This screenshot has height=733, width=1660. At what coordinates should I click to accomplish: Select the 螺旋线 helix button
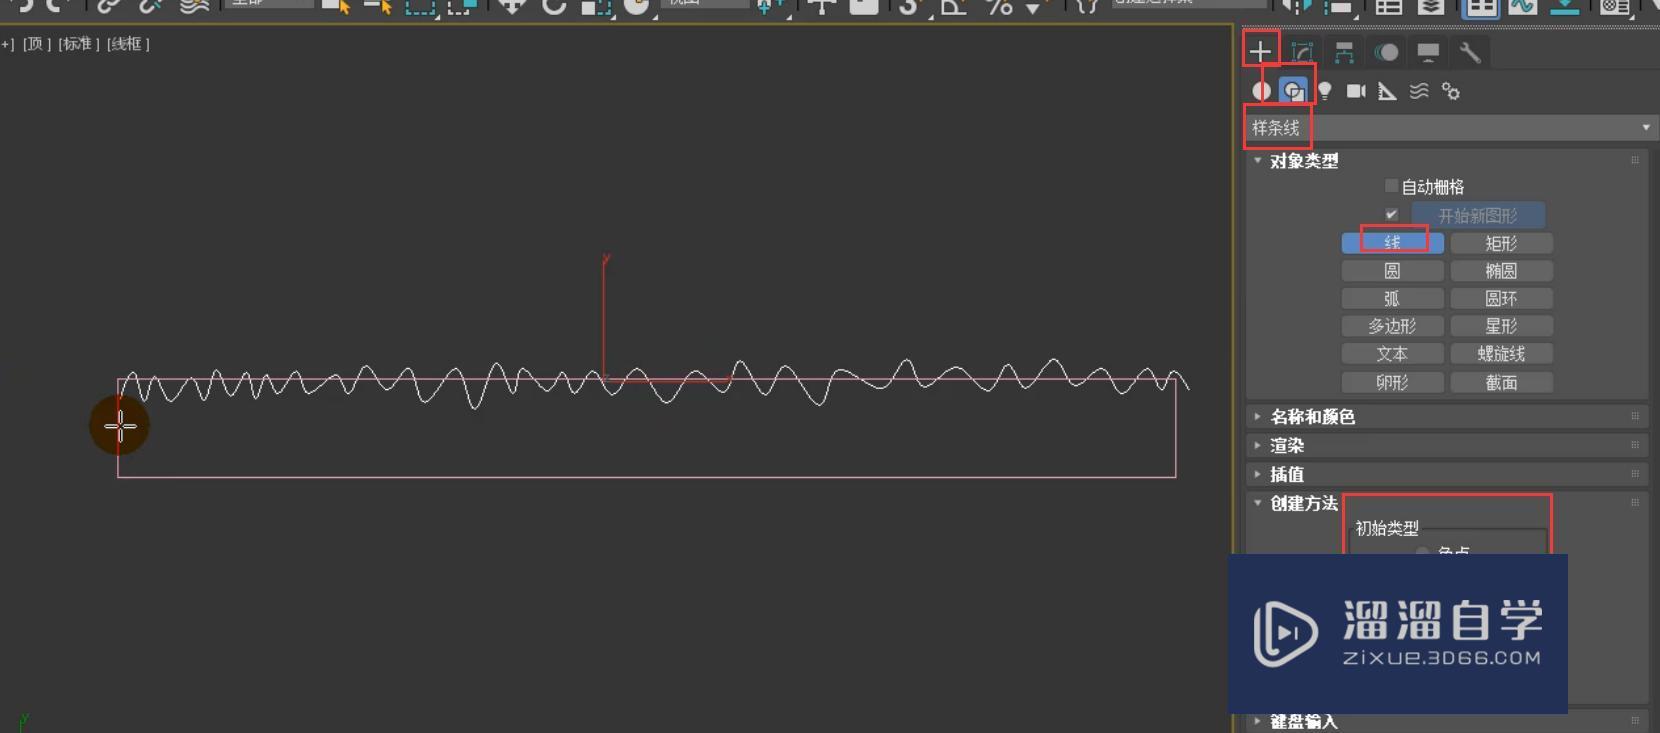1501,354
